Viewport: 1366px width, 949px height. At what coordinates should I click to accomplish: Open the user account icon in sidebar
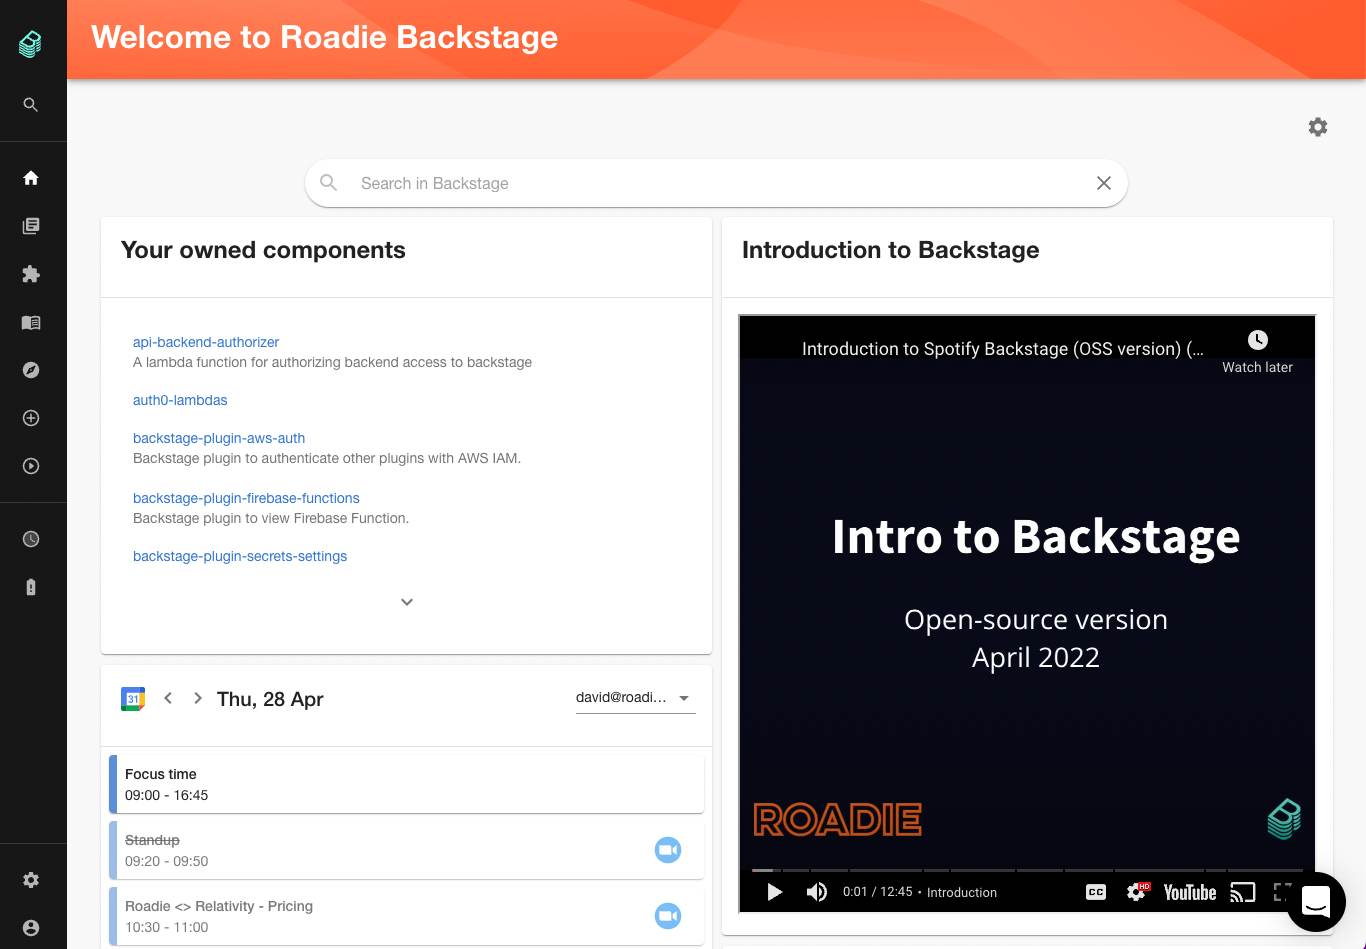click(x=31, y=928)
